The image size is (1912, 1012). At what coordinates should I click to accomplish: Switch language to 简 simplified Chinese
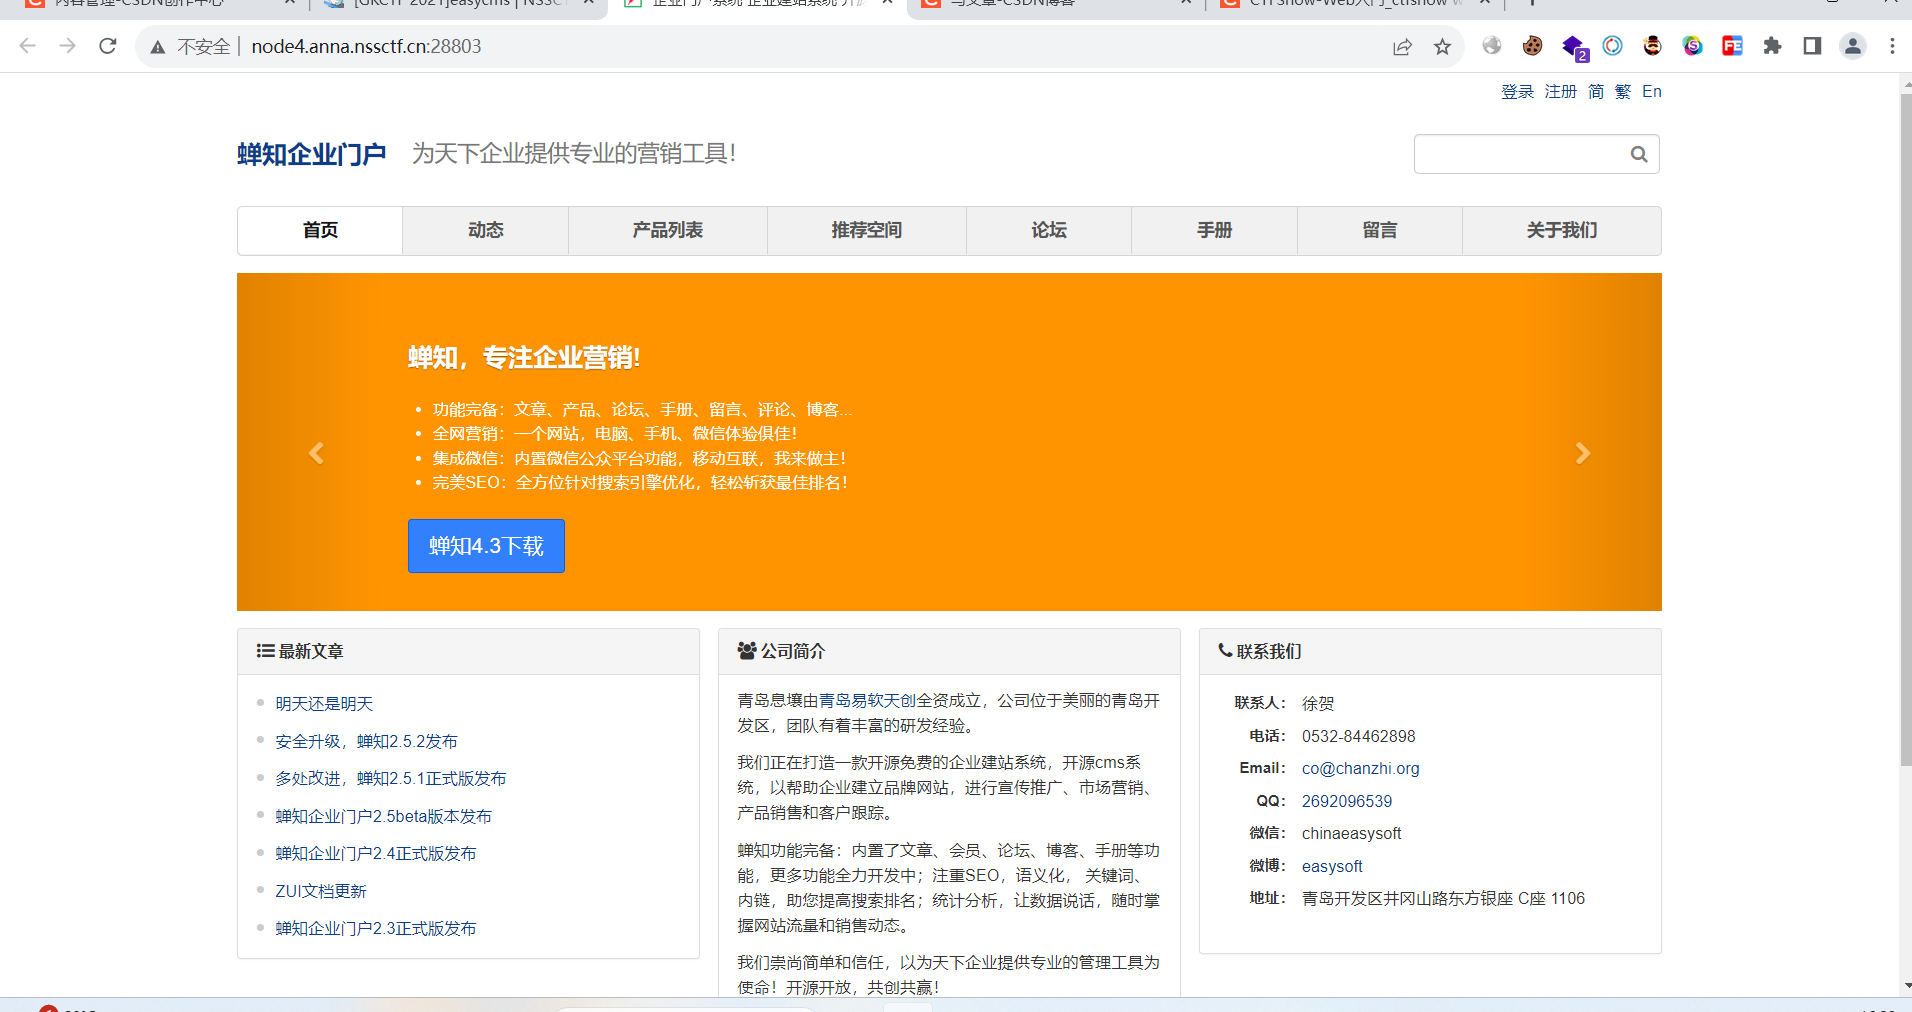pyautogui.click(x=1596, y=92)
